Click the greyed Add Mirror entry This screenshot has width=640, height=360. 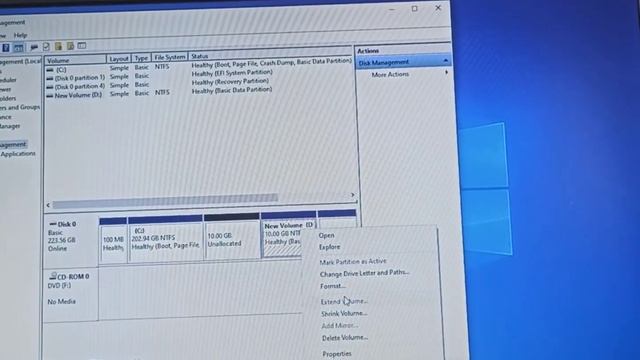click(x=339, y=326)
